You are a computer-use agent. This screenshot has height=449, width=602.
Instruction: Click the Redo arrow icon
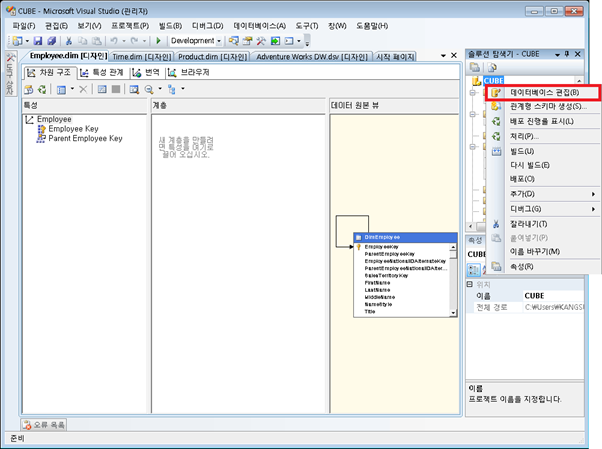pyautogui.click(x=134, y=41)
